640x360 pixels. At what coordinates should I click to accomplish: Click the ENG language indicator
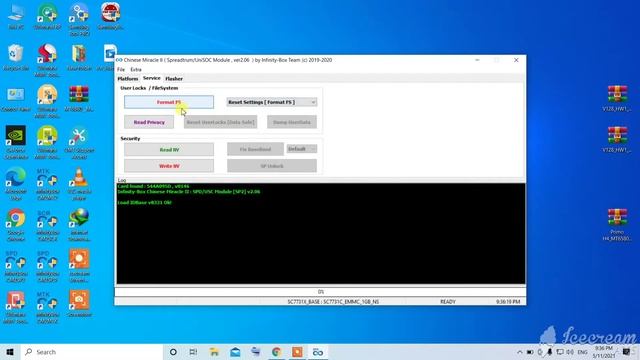[x=582, y=352]
